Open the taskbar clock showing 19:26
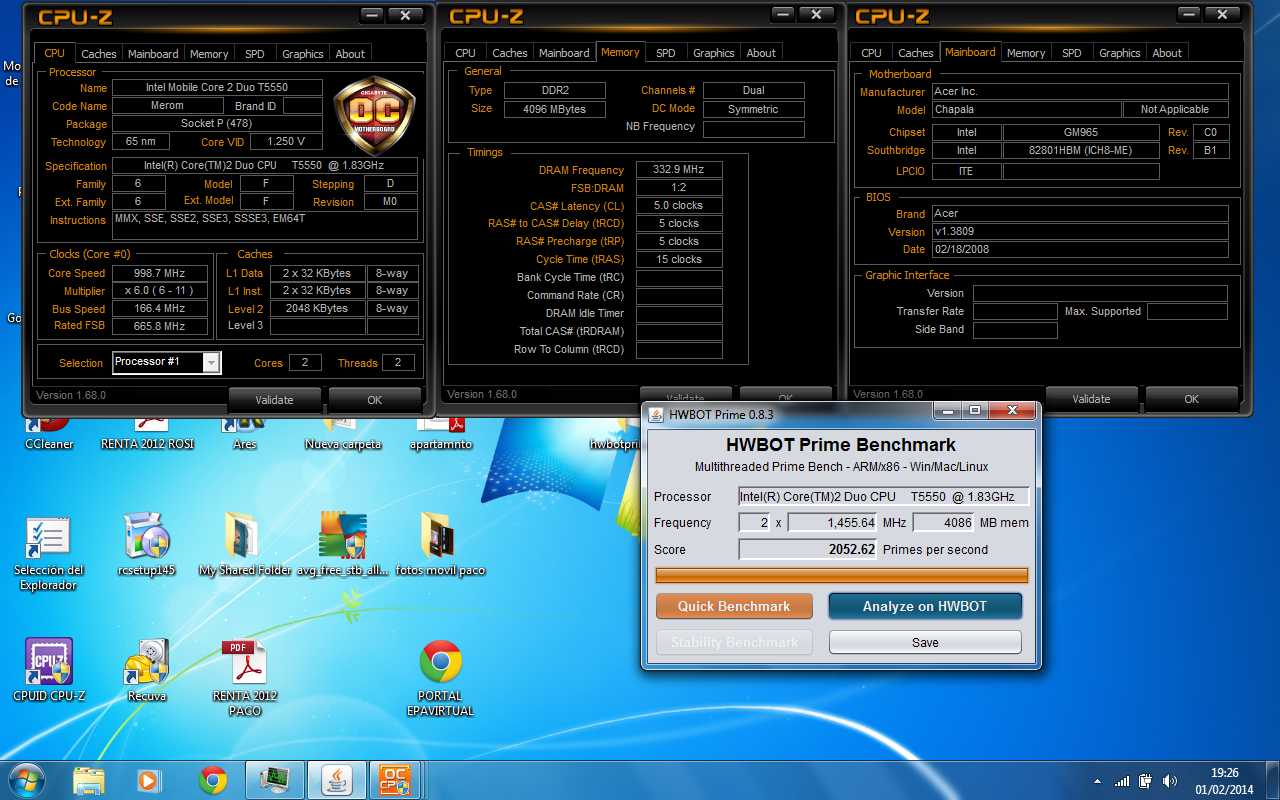The height and width of the screenshot is (800, 1280). pyautogui.click(x=1225, y=780)
